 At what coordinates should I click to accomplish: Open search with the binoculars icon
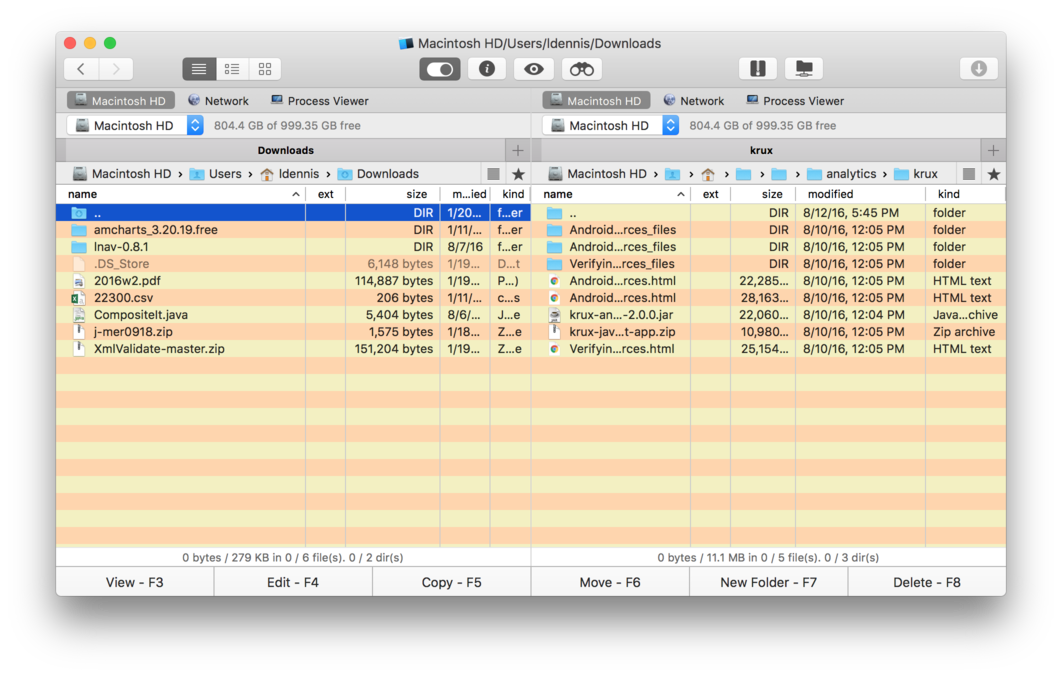click(581, 69)
